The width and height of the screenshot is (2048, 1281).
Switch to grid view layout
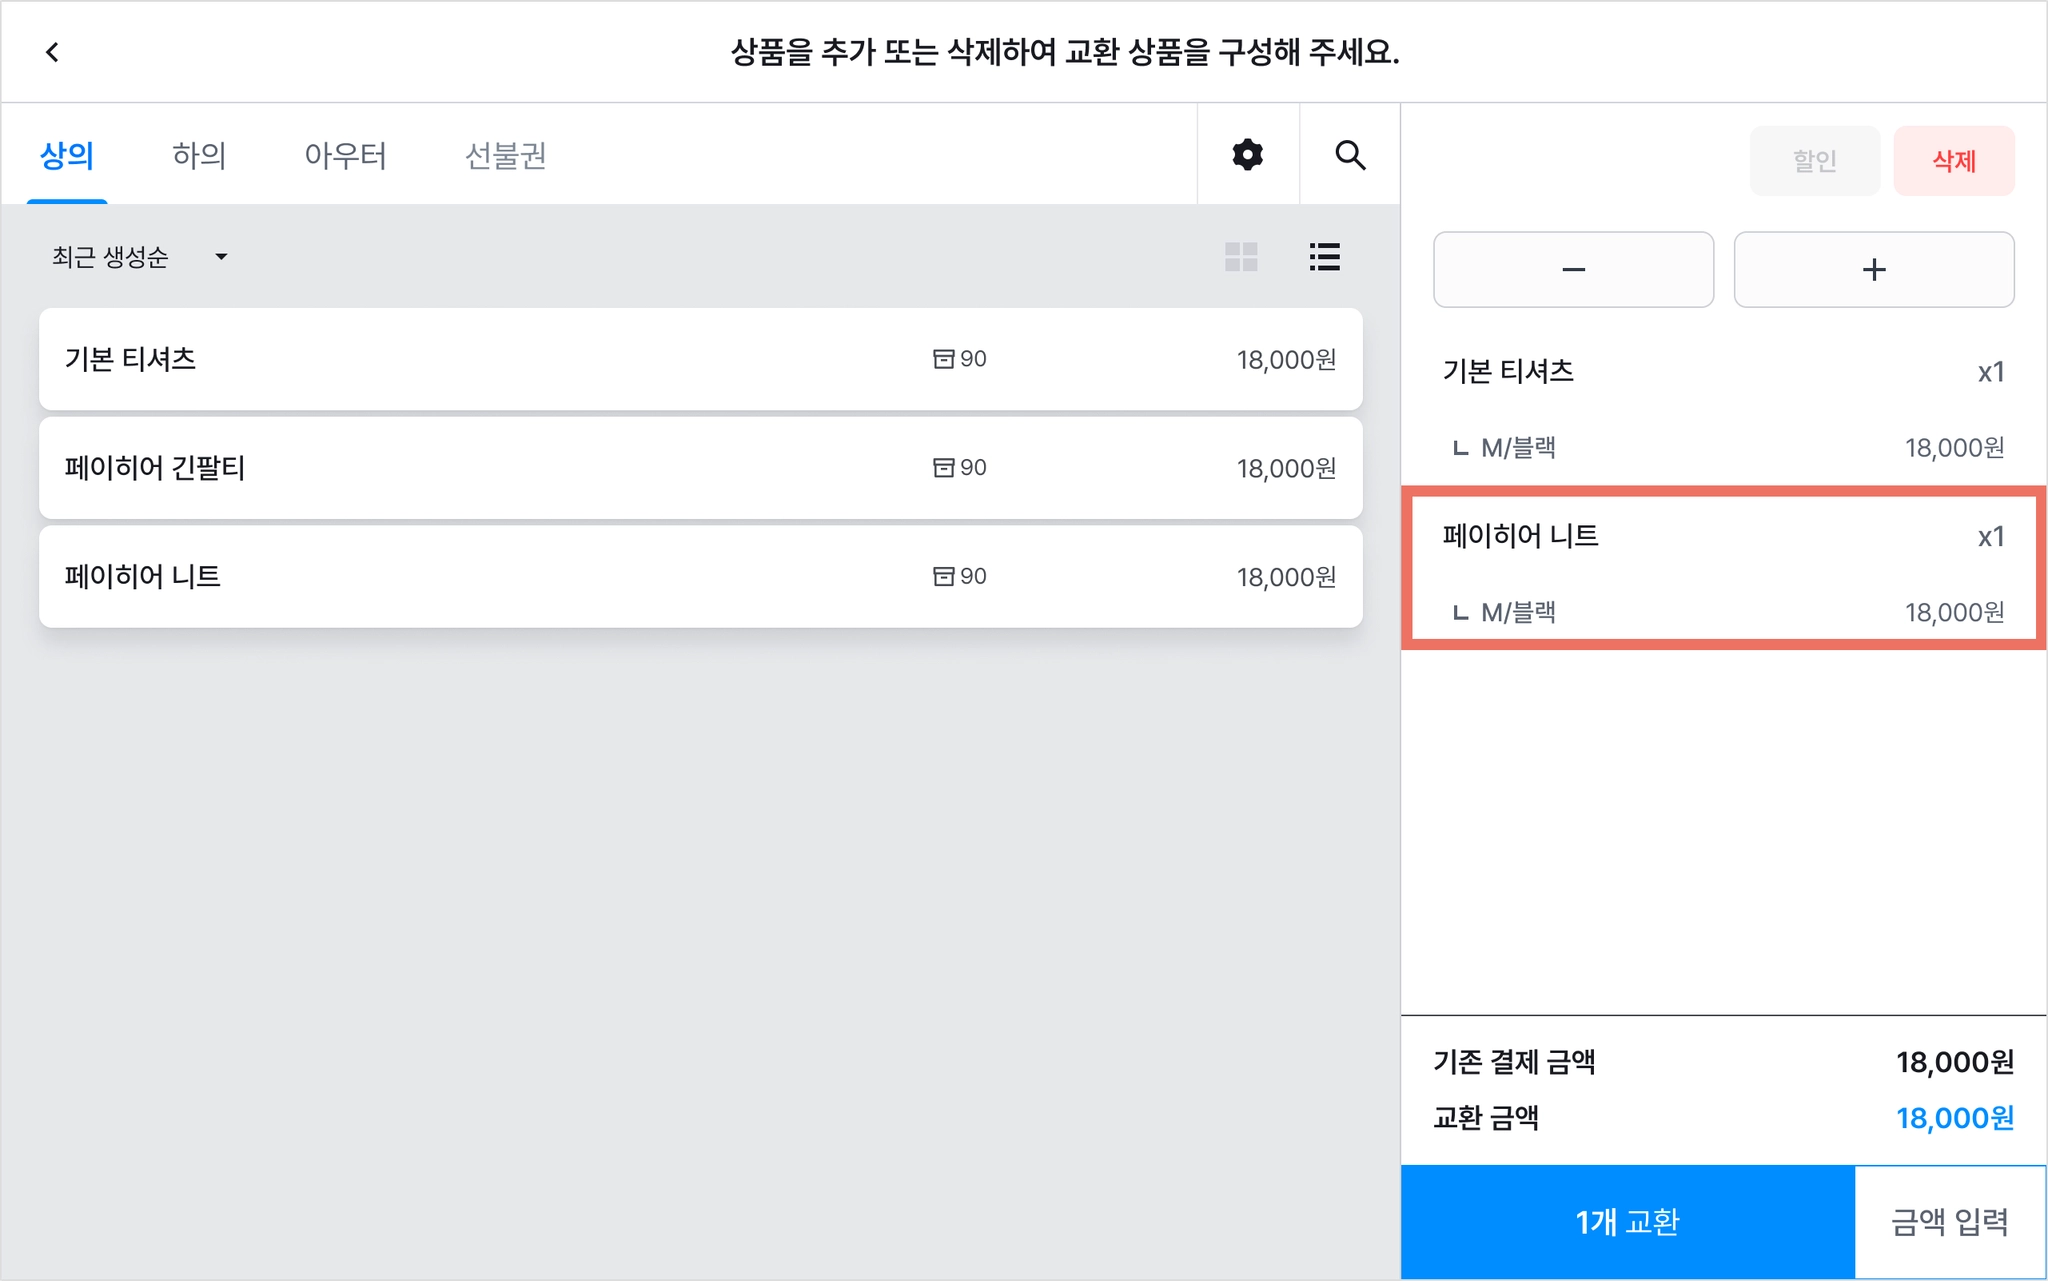[x=1241, y=257]
